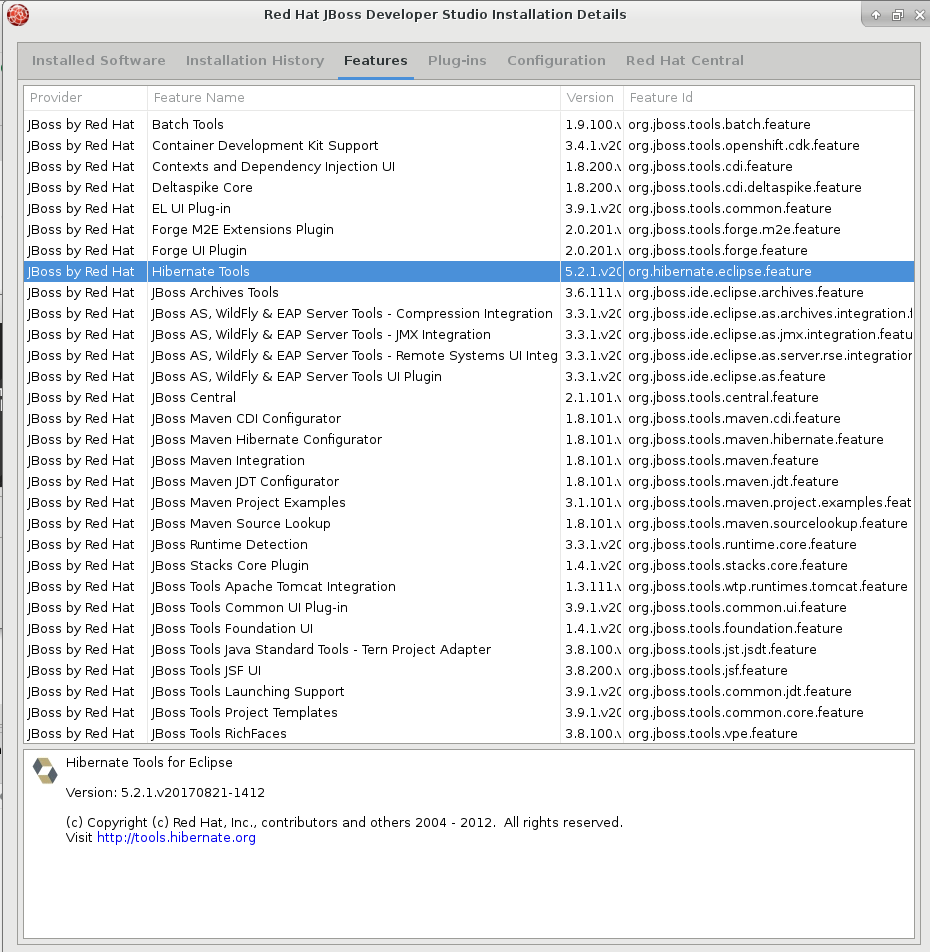Select Server Tools - Compression Integration row
930x952 pixels.
tap(469, 314)
